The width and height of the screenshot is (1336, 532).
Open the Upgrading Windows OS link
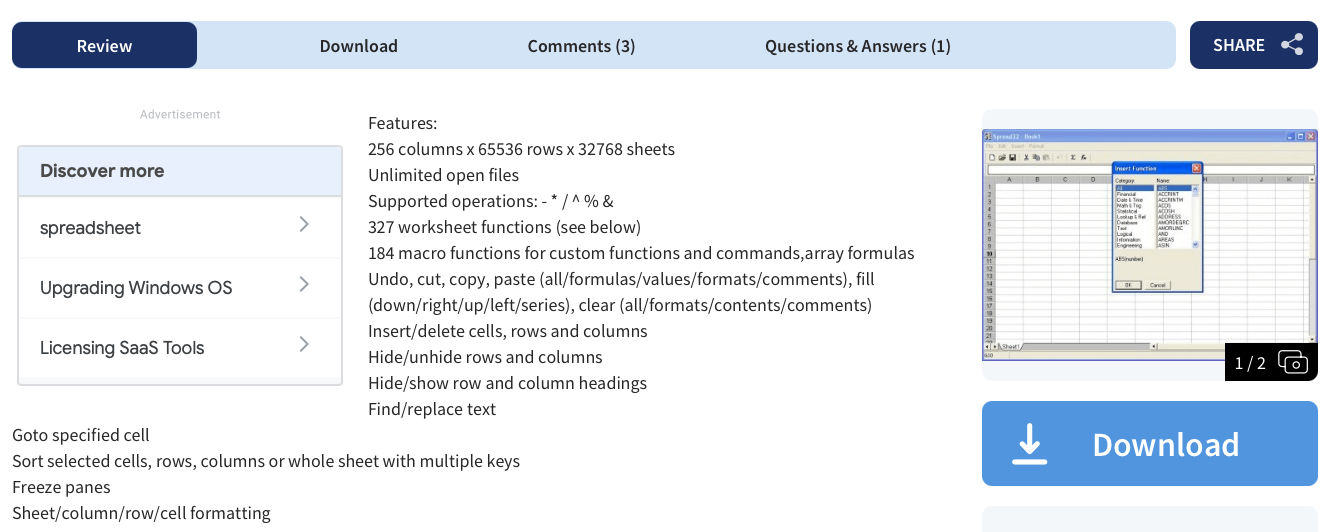tap(180, 288)
